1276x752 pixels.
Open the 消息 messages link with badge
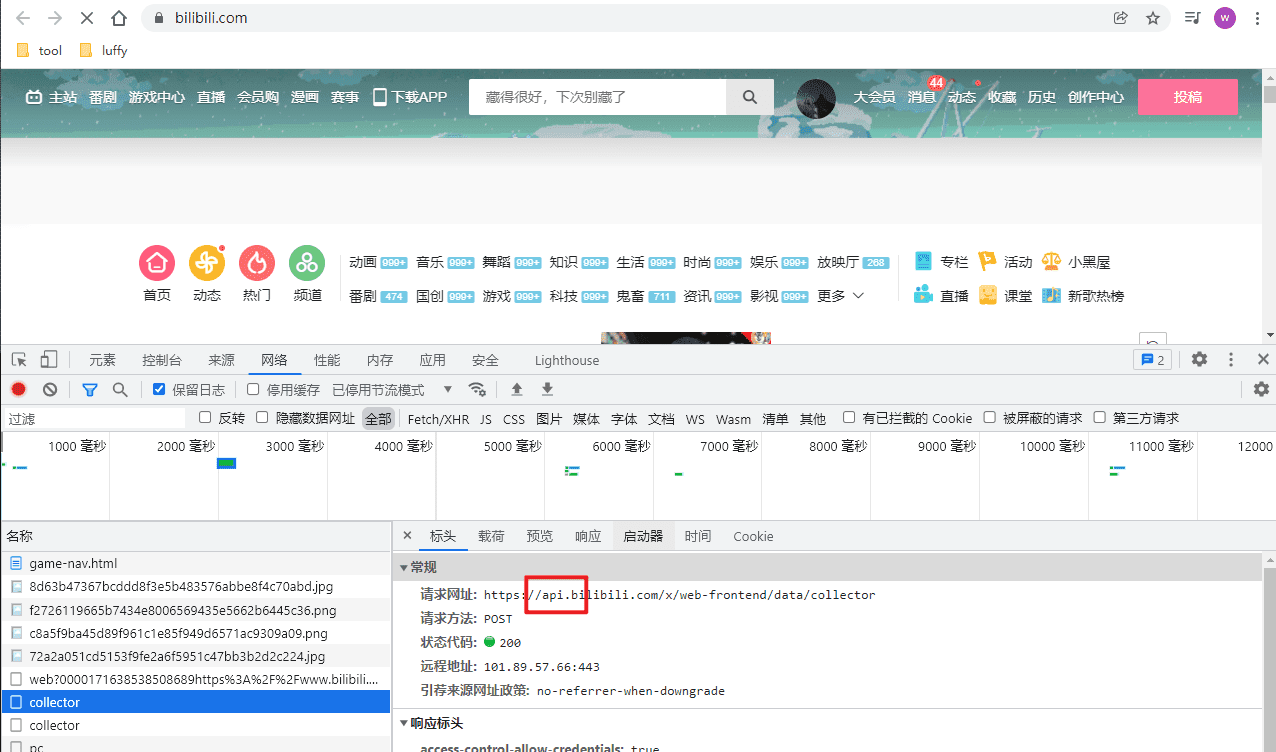[921, 97]
